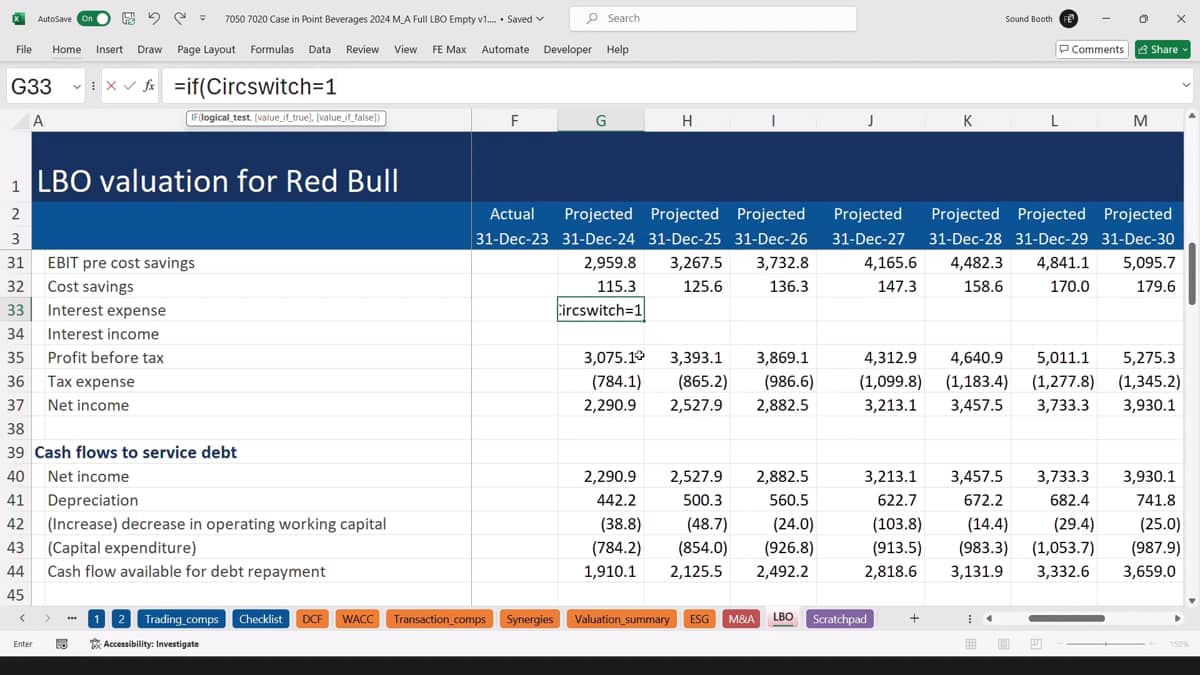Toggle the AutoSave switch
Viewport: 1200px width, 675px height.
click(94, 18)
